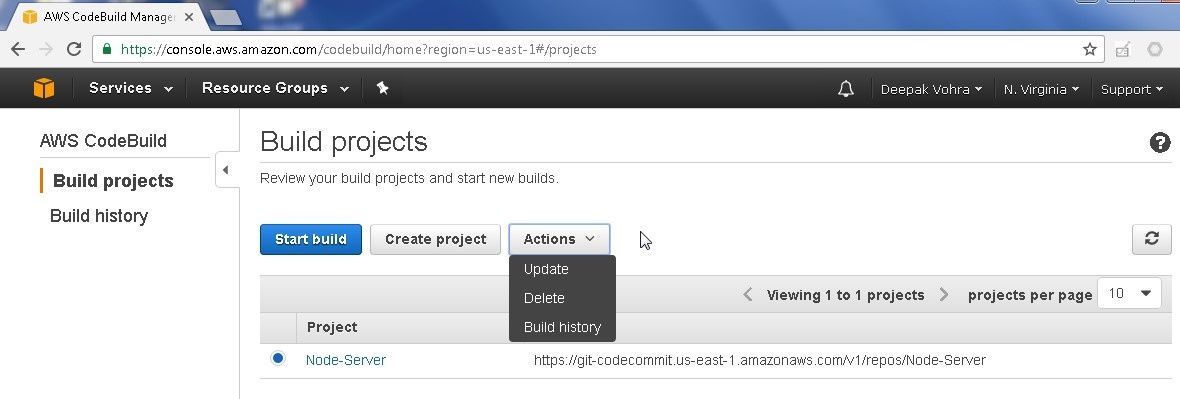1180x399 pixels.
Task: Collapse the left navigation panel arrow
Action: [225, 171]
